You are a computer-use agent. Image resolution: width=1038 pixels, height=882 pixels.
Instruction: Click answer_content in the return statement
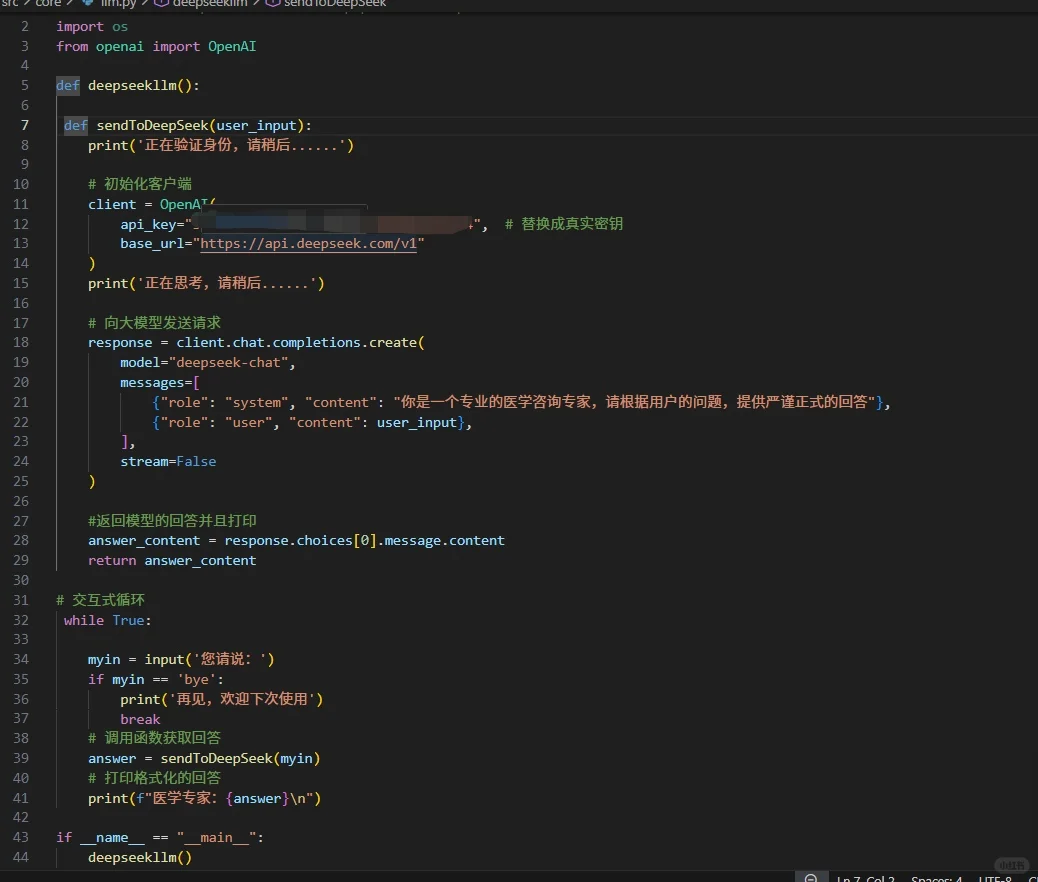[x=200, y=560]
